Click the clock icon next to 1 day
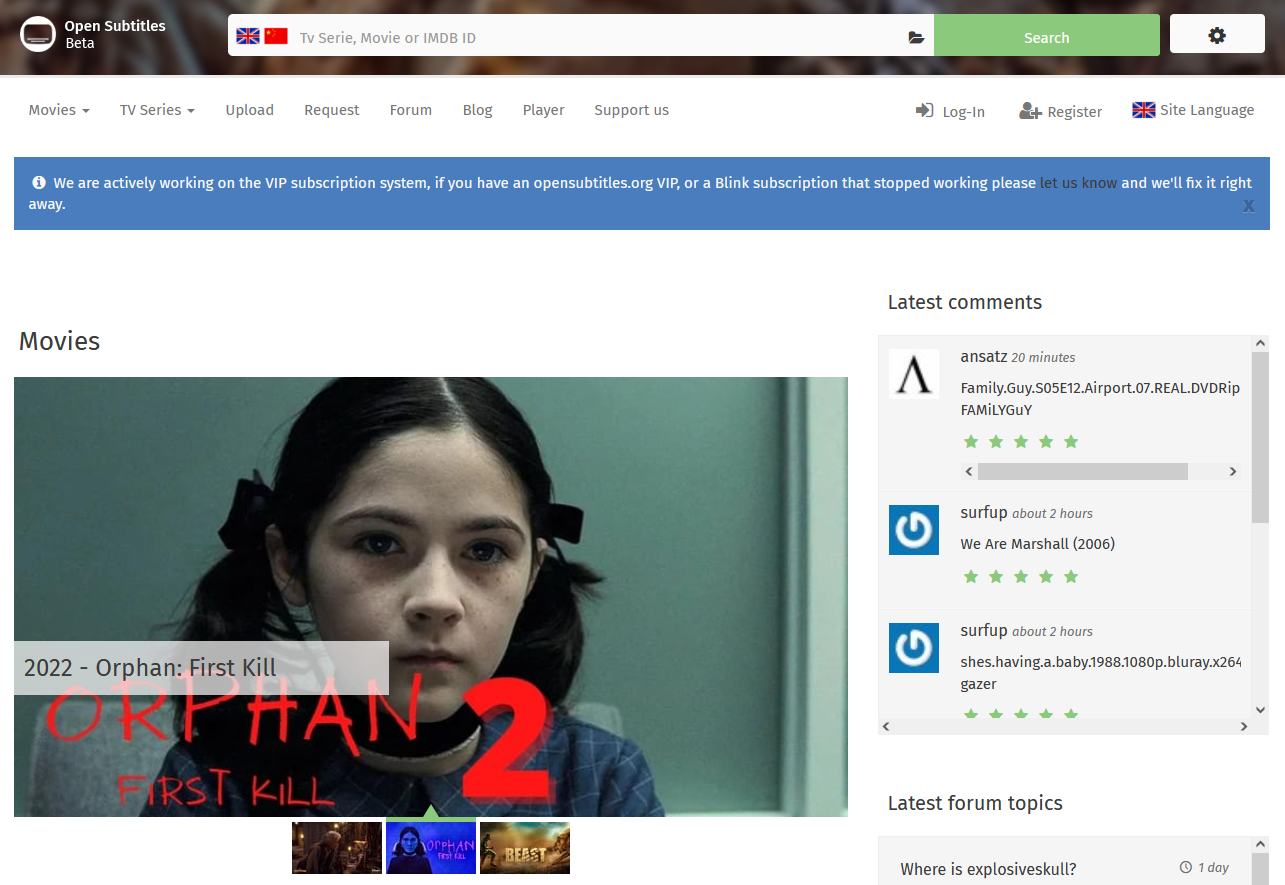The image size is (1285, 885). pos(1186,867)
